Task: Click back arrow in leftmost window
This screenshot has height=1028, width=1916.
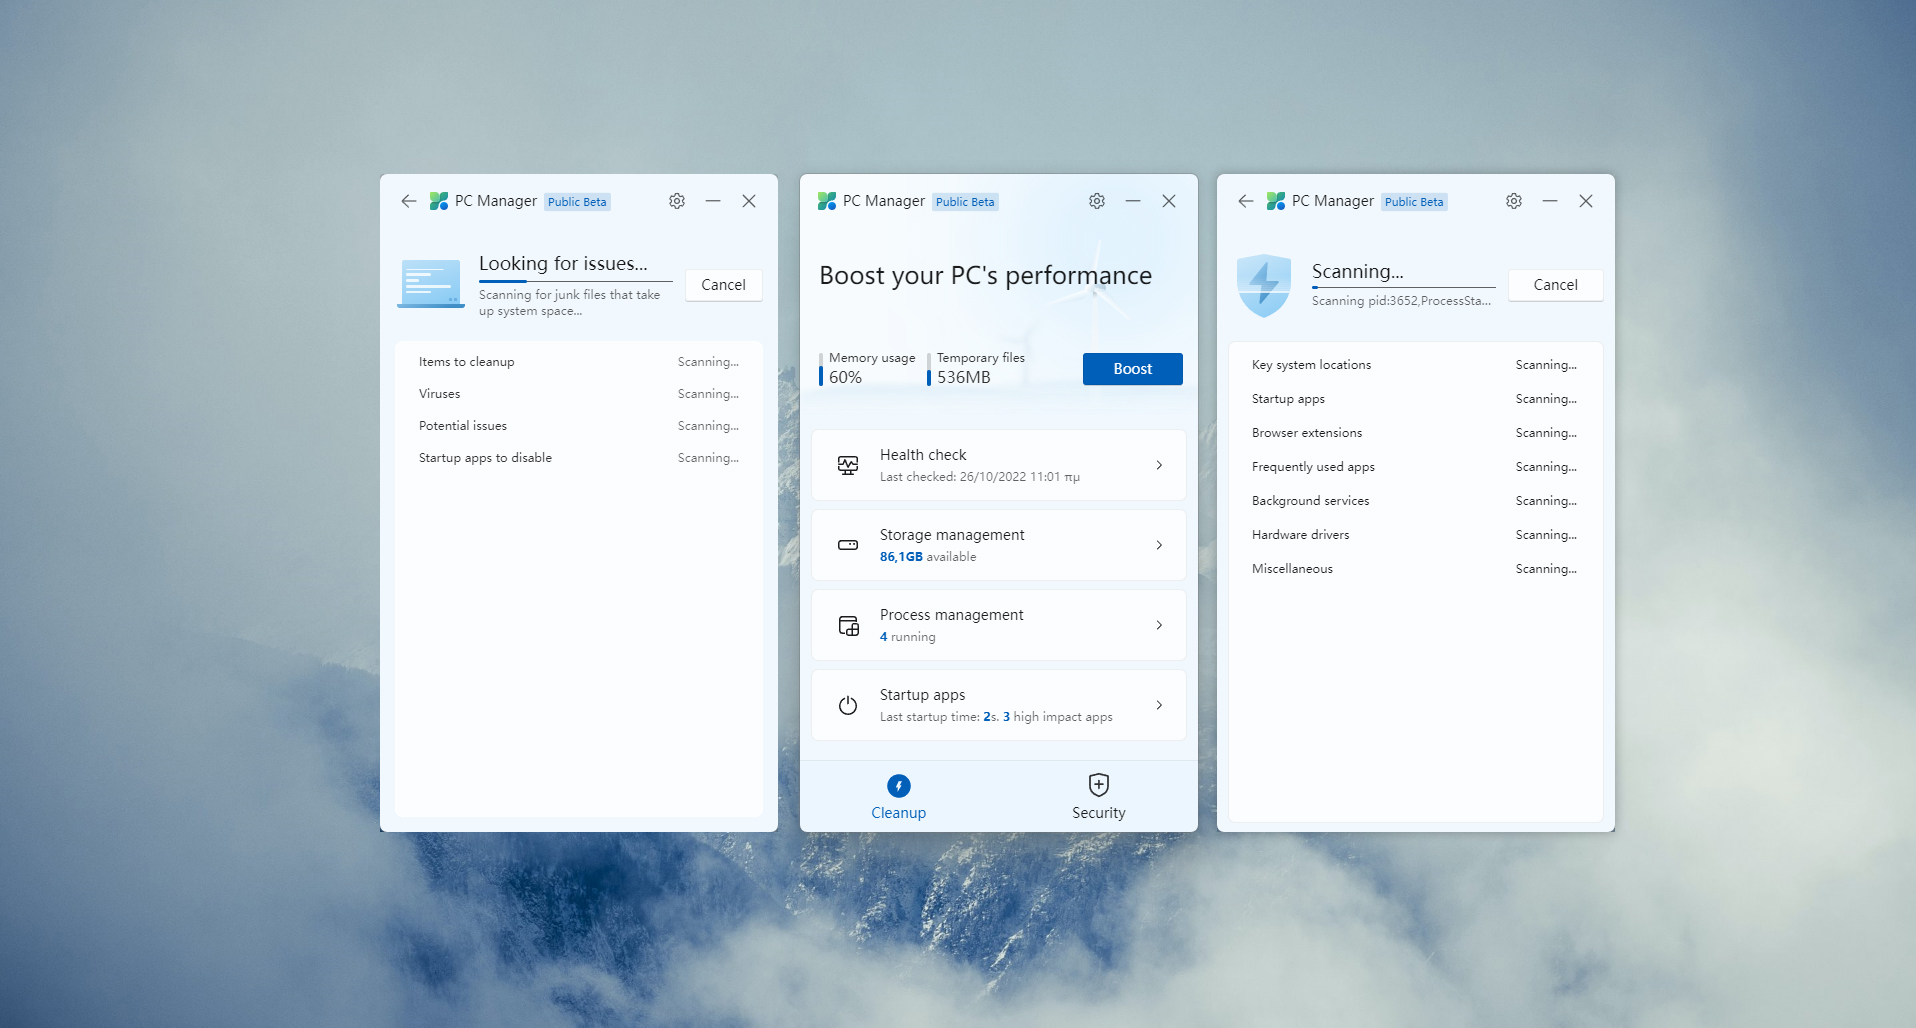Action: tap(408, 201)
